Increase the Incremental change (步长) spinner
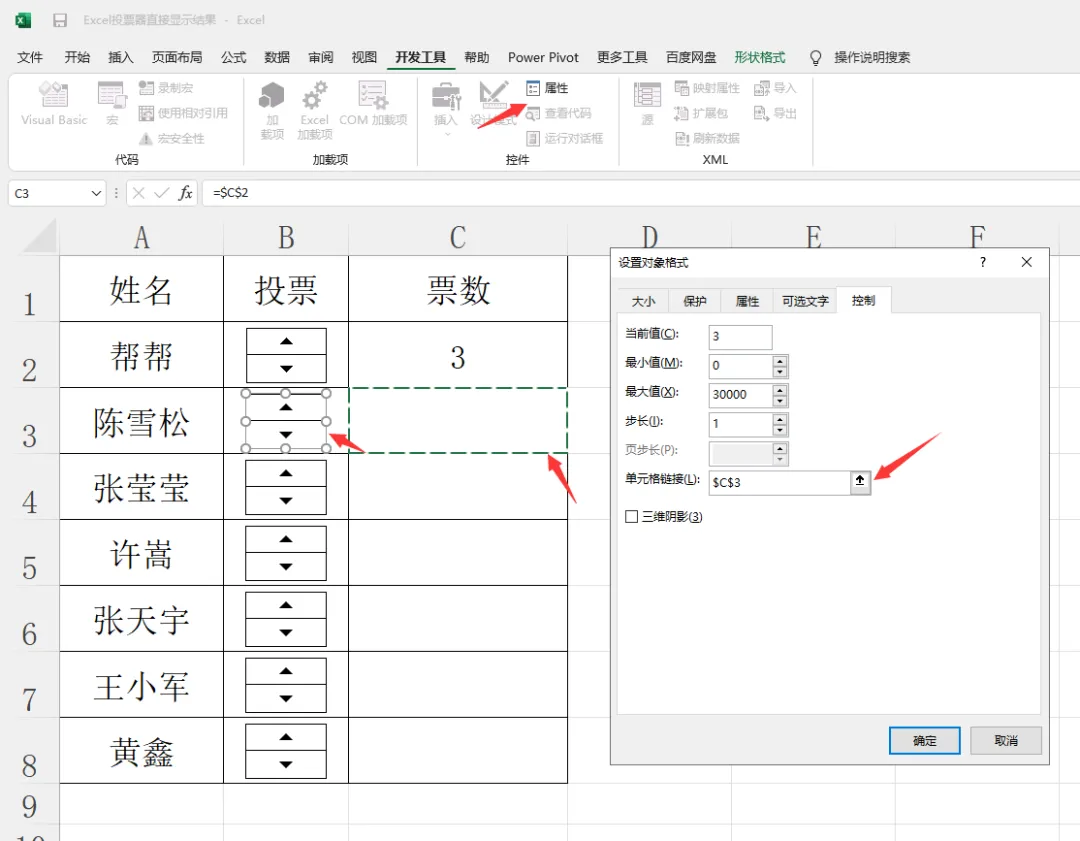1080x841 pixels. pos(780,419)
